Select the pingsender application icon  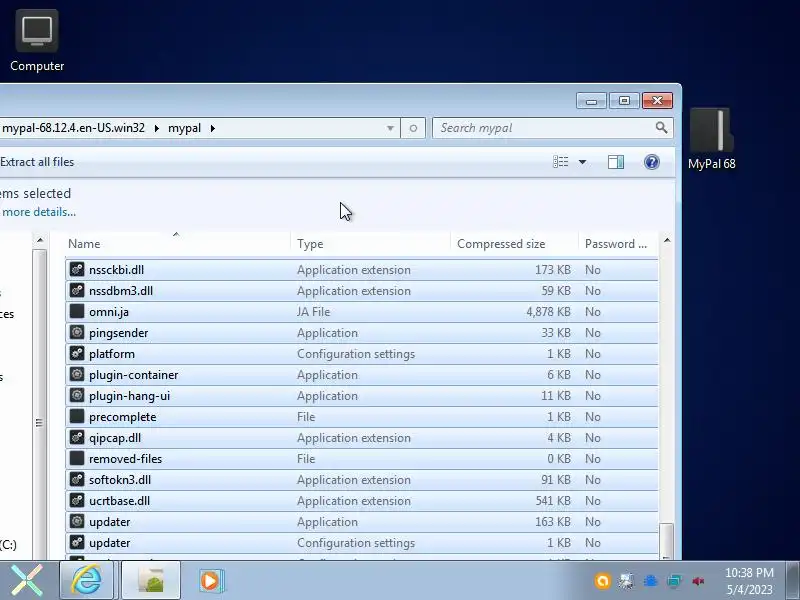pos(77,332)
